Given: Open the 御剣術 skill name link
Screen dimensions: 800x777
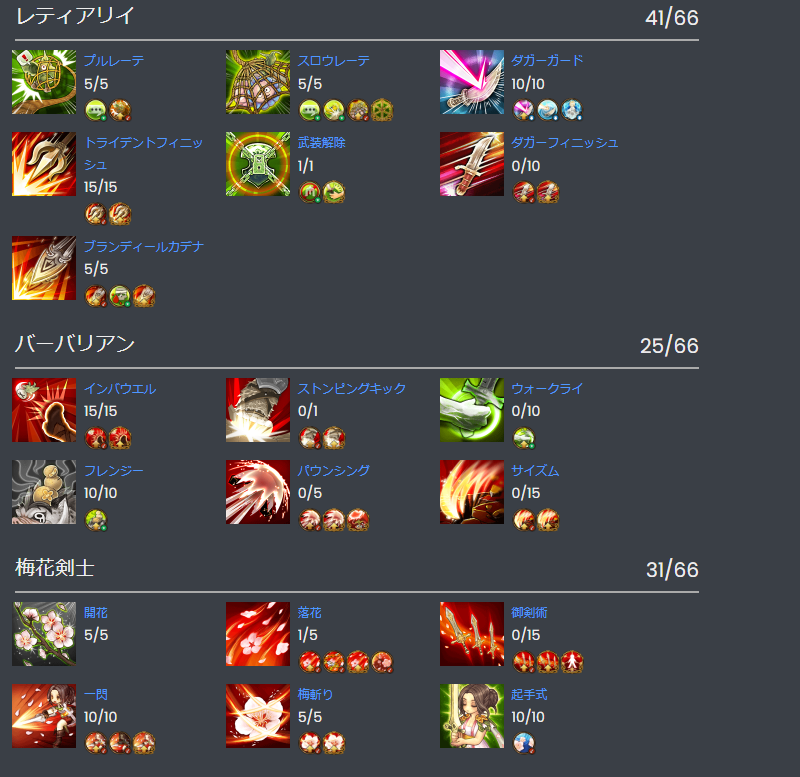Looking at the screenshot, I should click(x=529, y=613).
